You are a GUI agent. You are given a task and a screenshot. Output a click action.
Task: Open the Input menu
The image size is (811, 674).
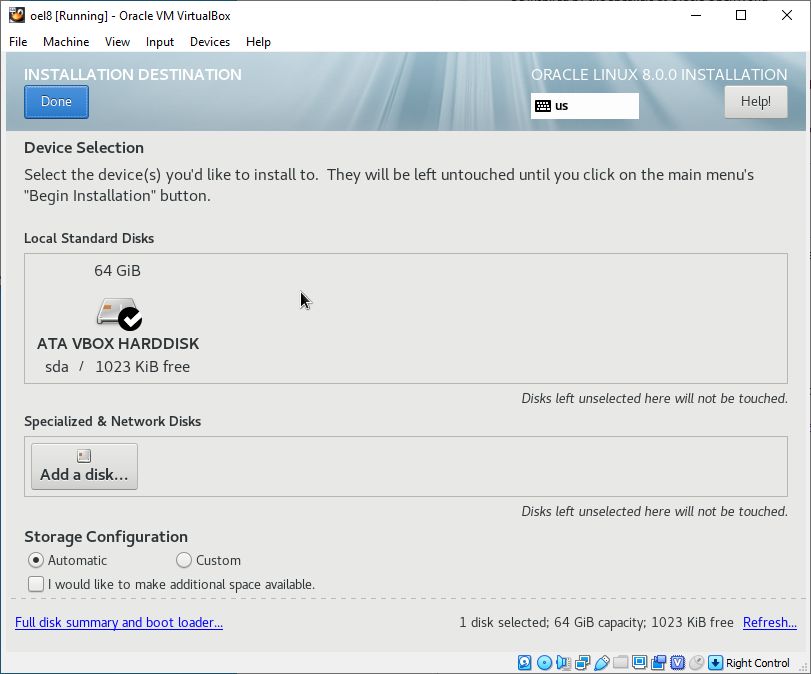coord(160,42)
